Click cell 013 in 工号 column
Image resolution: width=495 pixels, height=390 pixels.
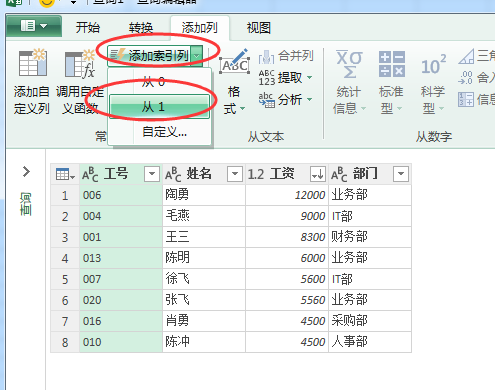[x=121, y=258]
